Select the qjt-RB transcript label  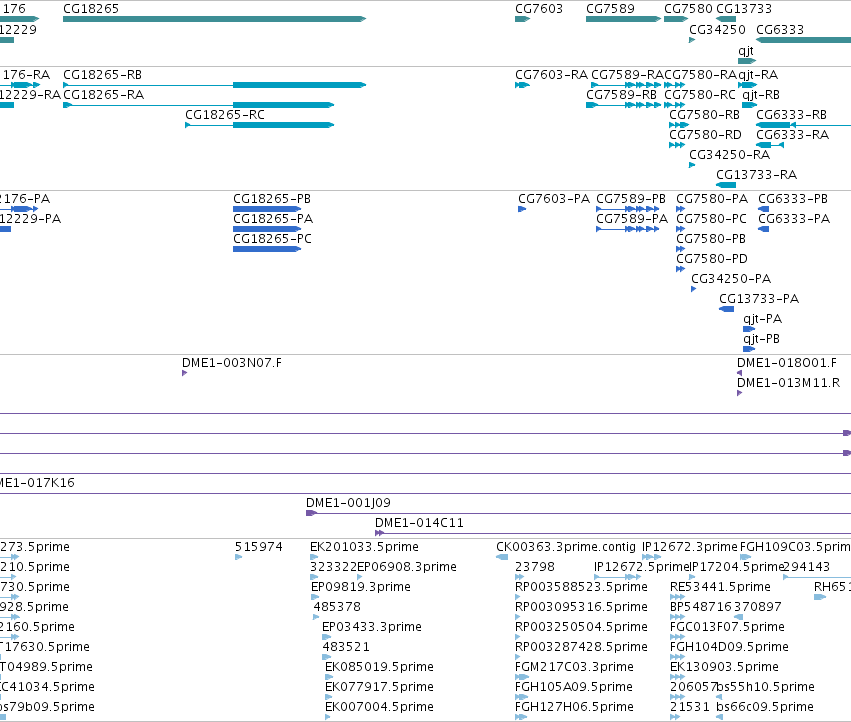point(761,95)
